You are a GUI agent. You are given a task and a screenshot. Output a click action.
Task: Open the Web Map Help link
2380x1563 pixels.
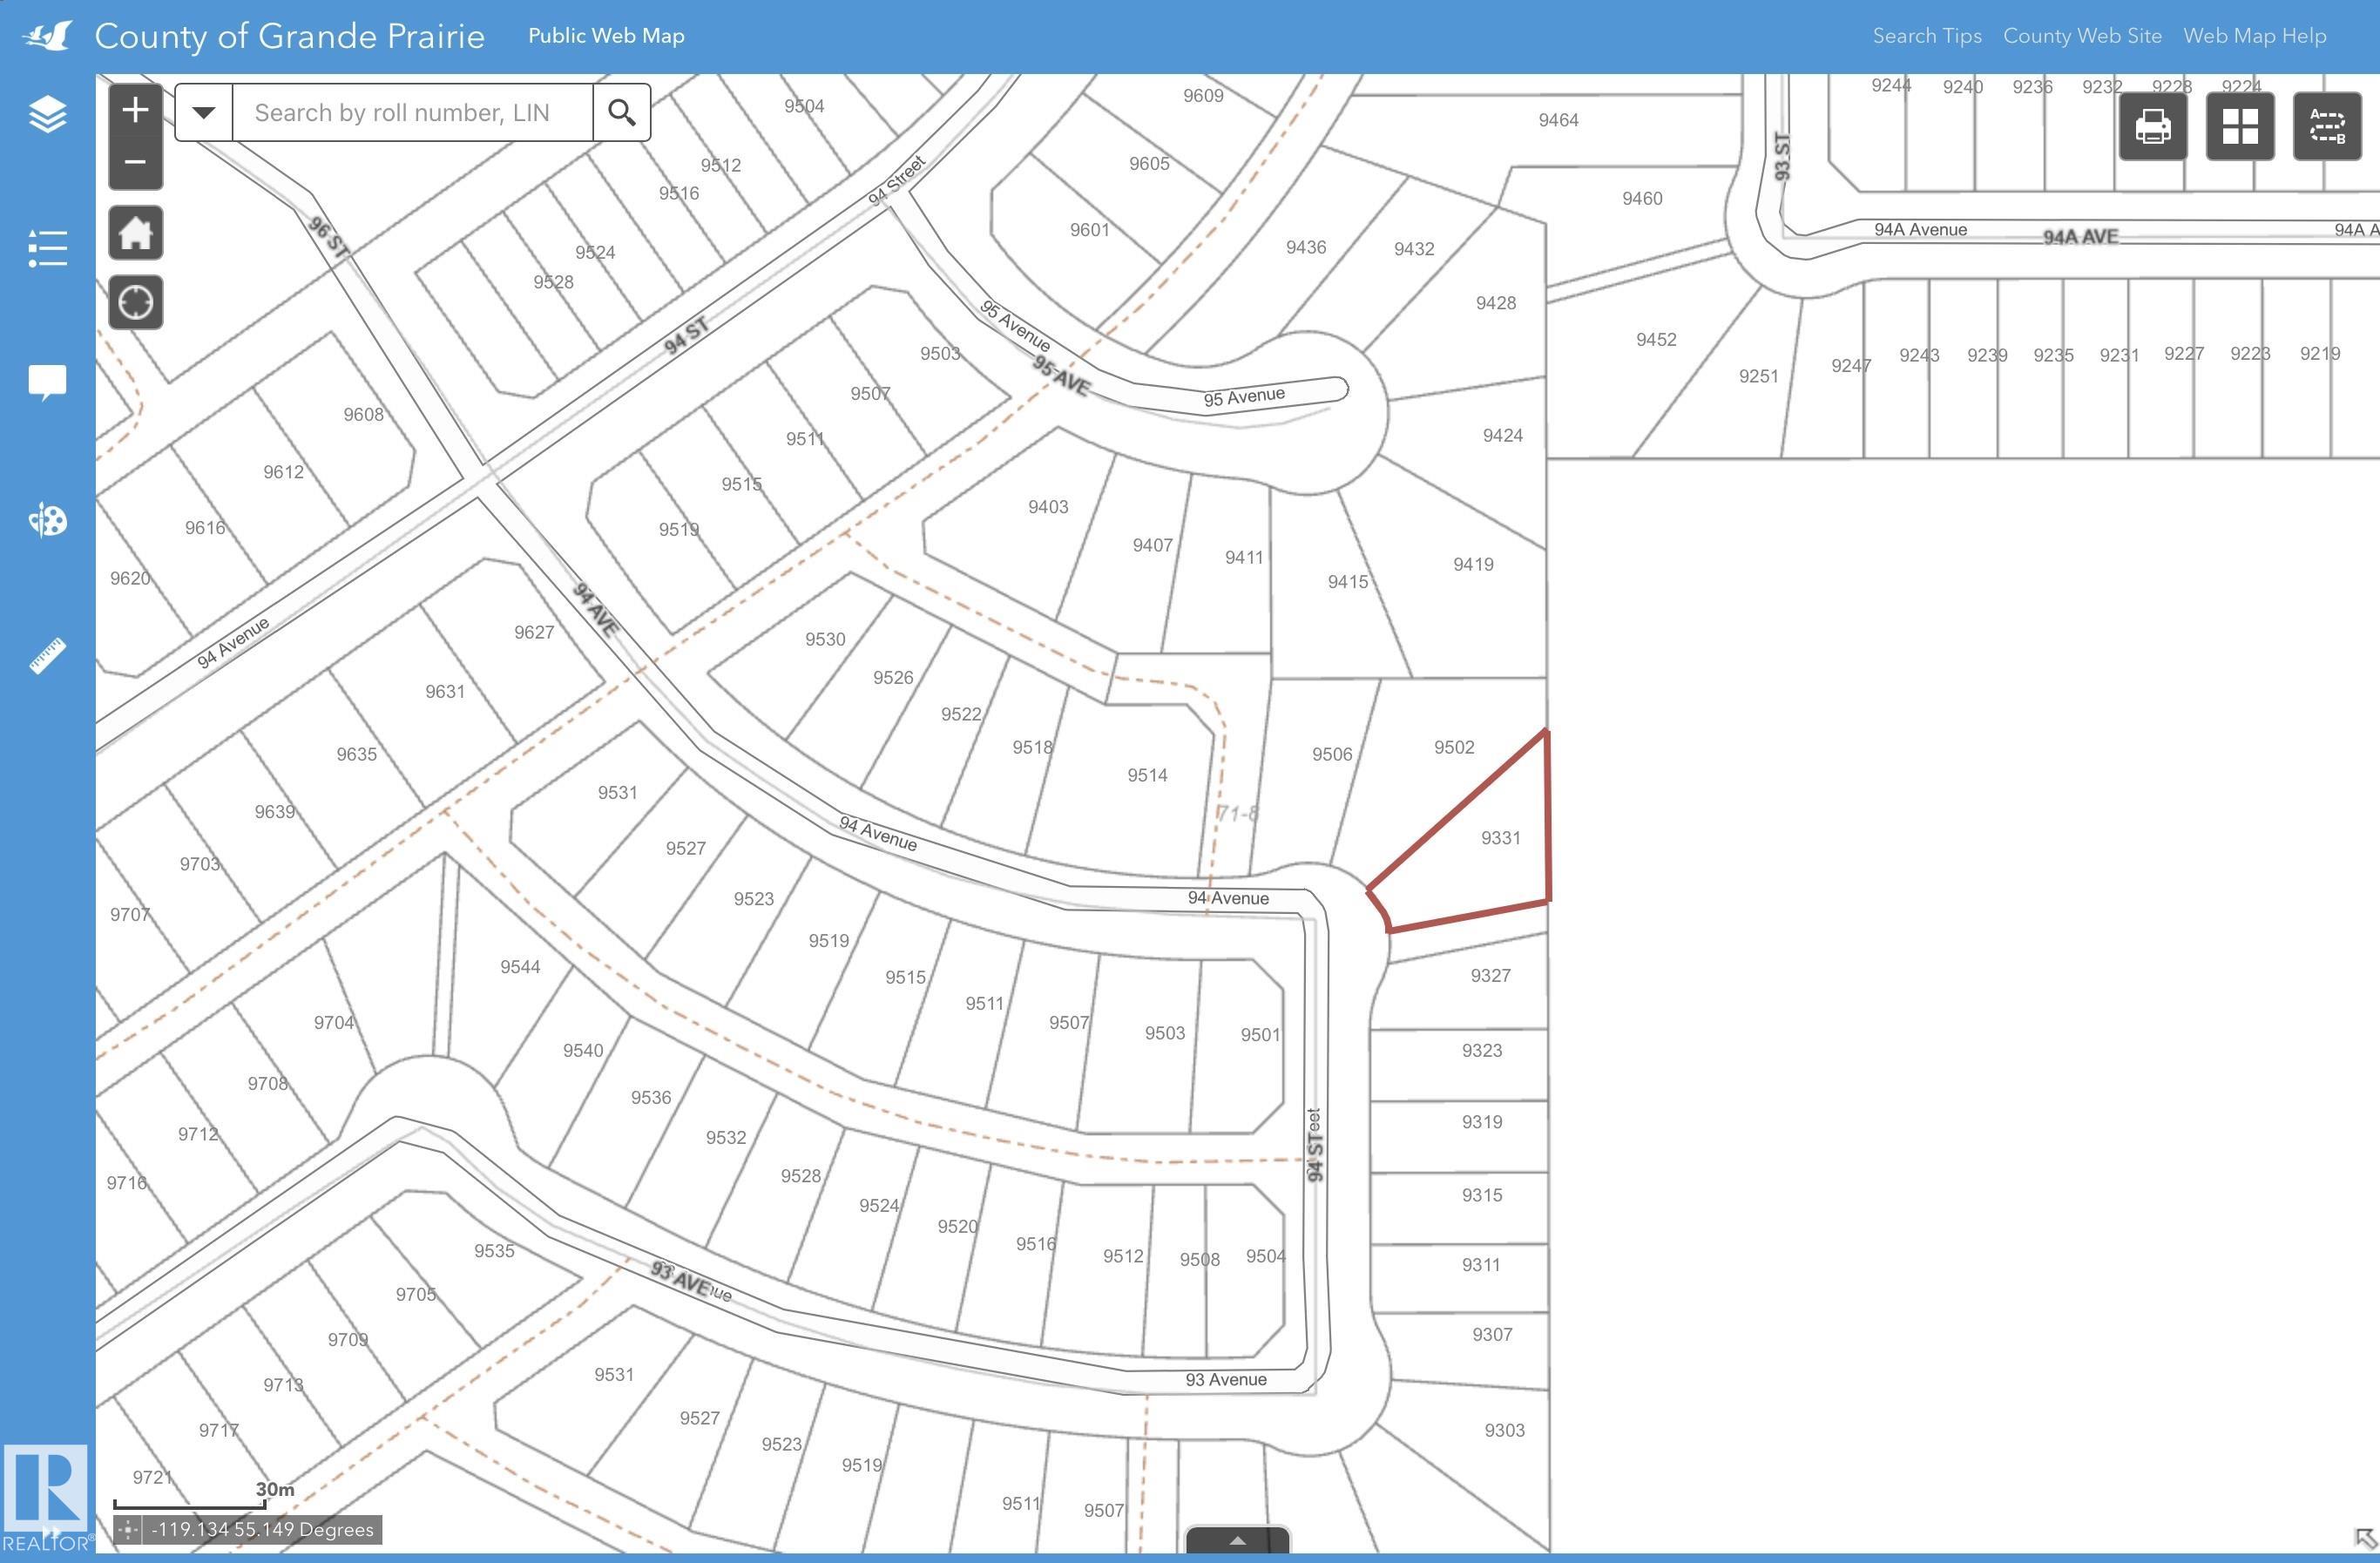click(2254, 36)
